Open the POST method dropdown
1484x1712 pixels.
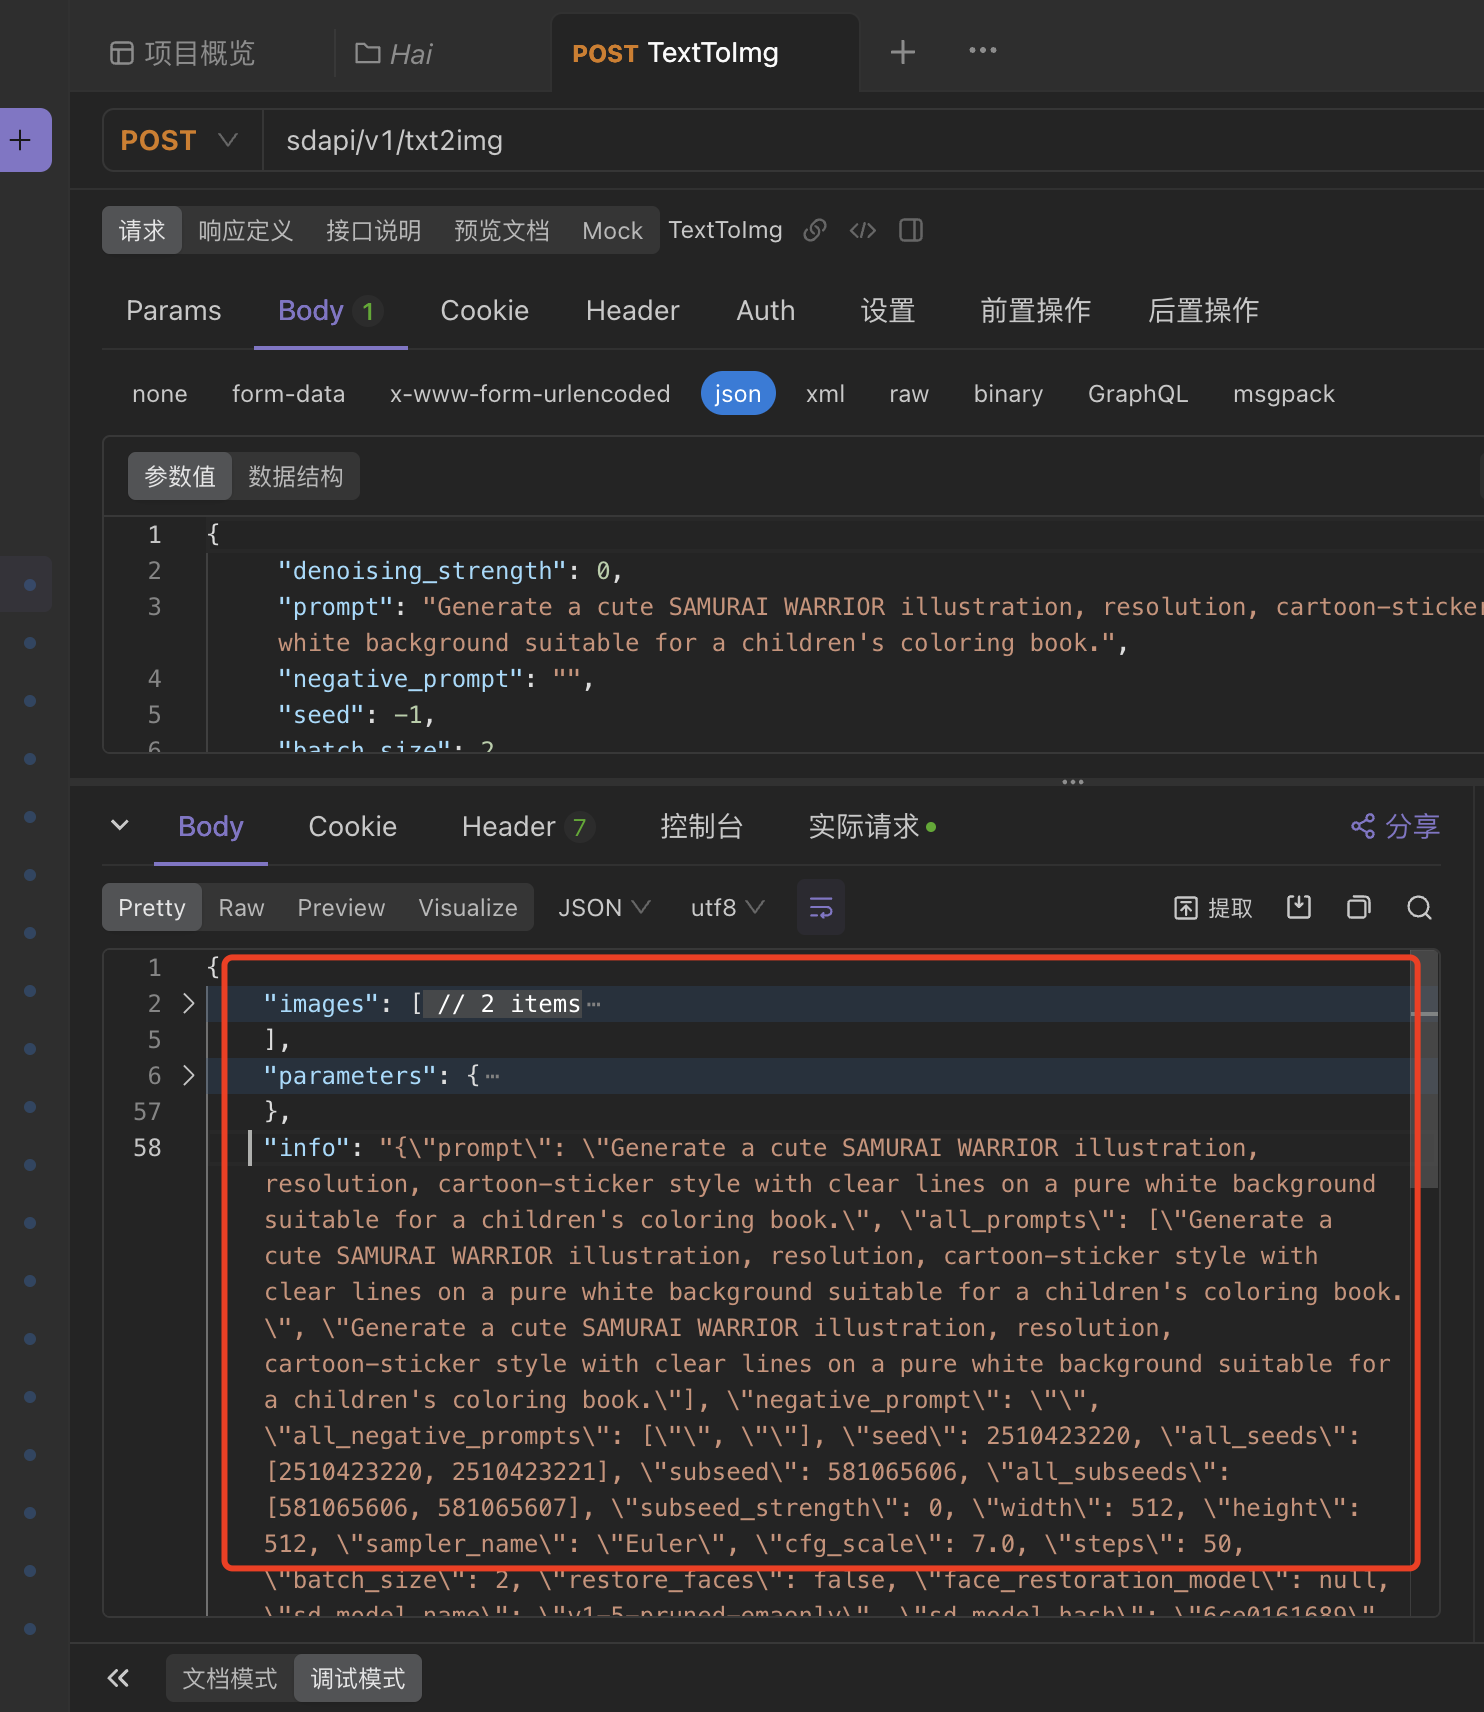point(180,141)
